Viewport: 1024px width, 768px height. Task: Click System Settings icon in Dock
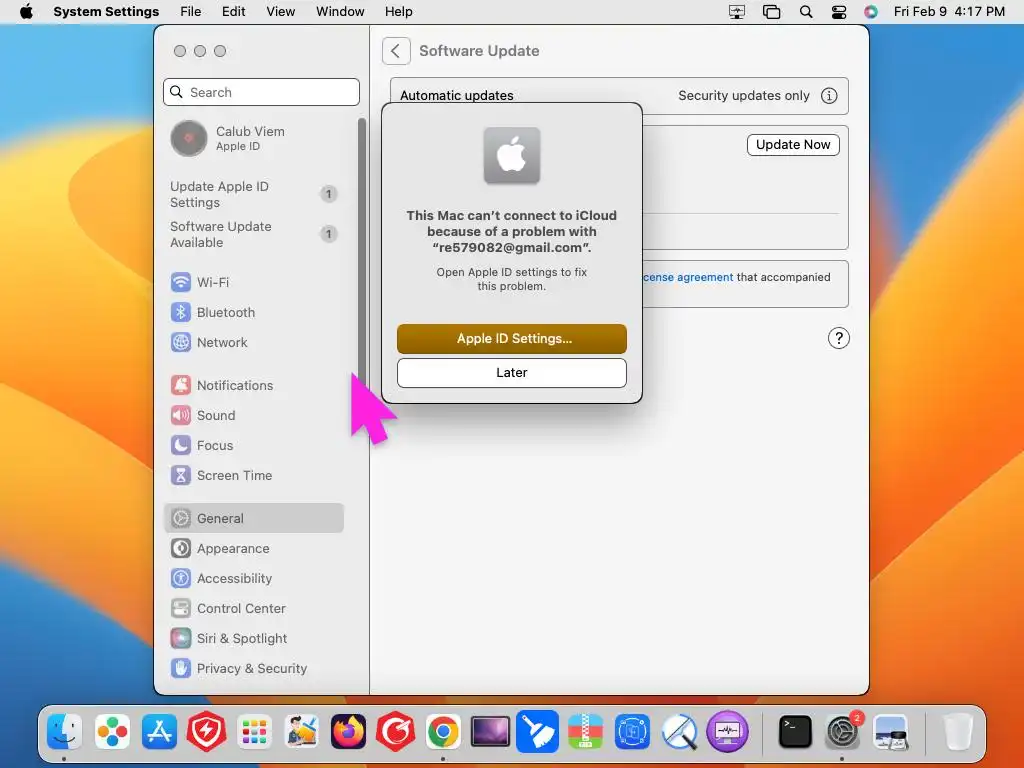[843, 731]
